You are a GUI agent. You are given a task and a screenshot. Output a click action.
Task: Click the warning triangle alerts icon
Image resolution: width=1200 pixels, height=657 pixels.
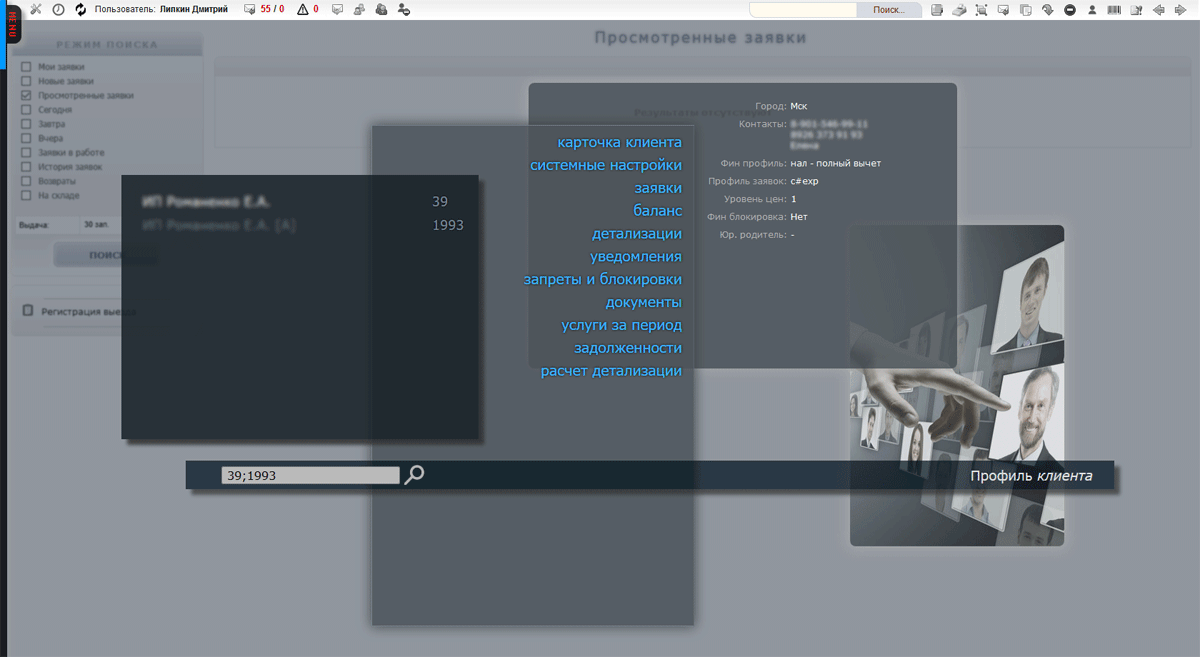coord(303,10)
